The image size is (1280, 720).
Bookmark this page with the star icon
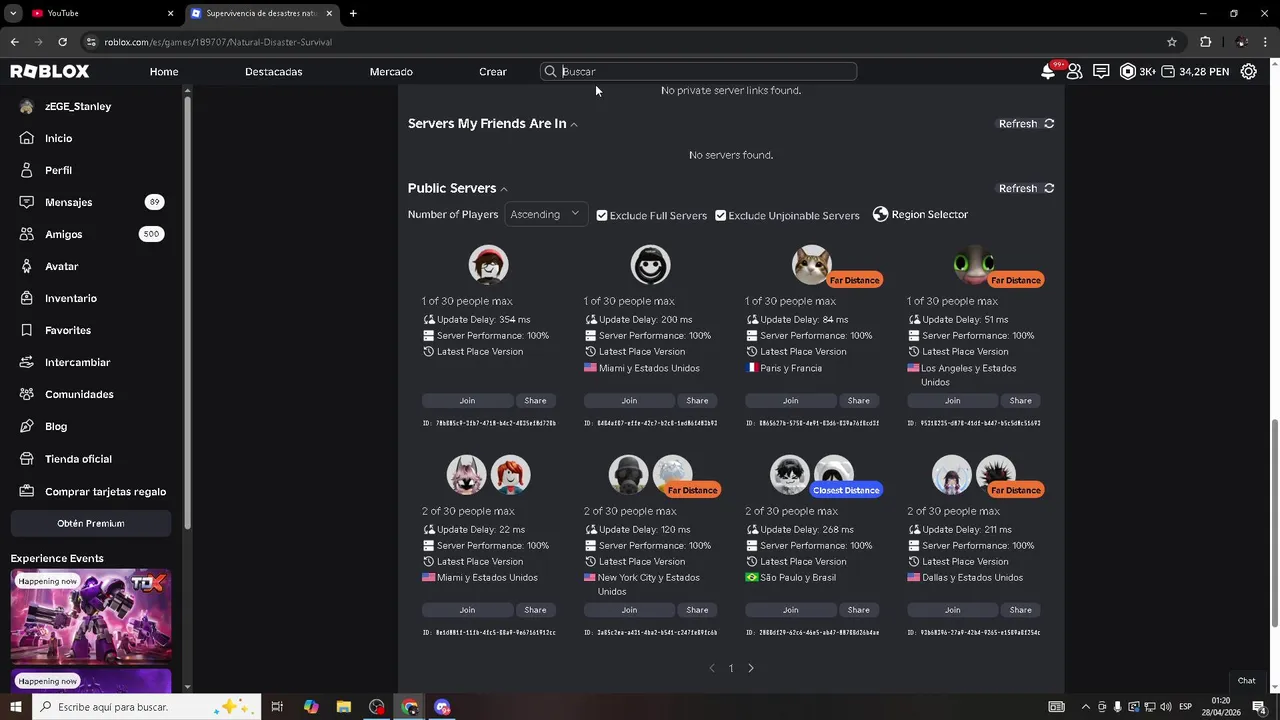coord(1172,42)
